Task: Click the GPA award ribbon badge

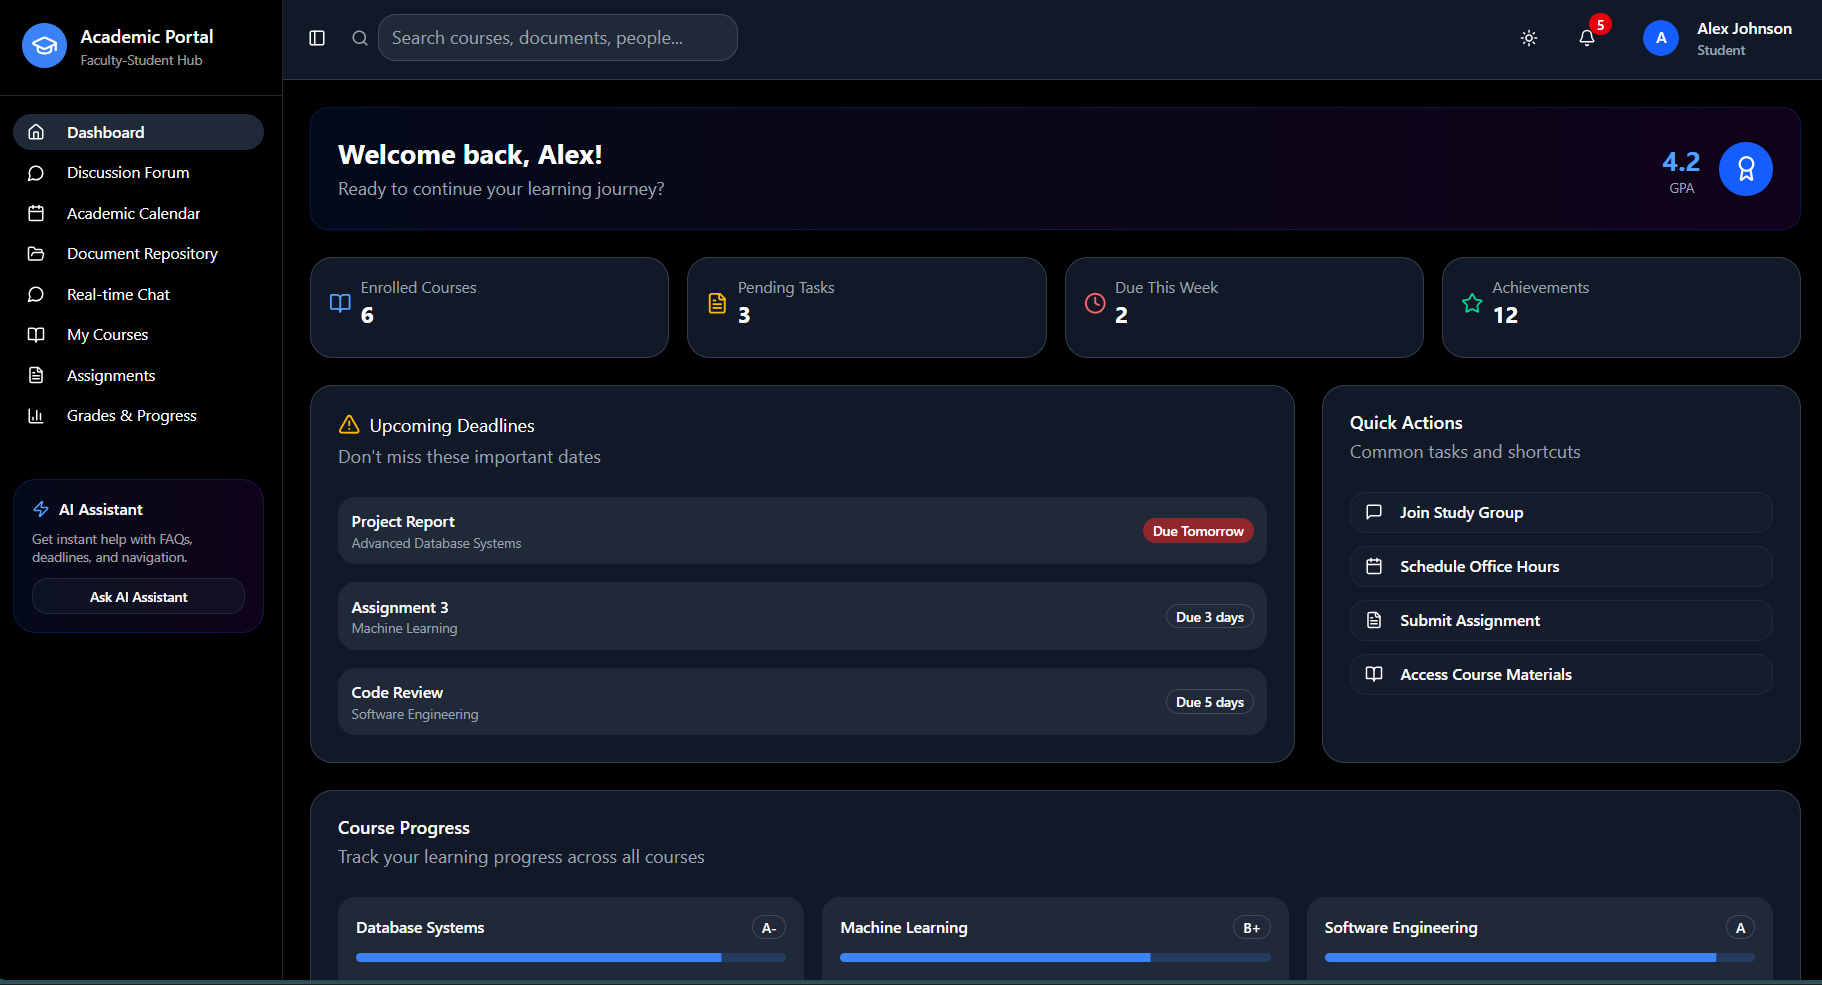Action: click(1746, 169)
